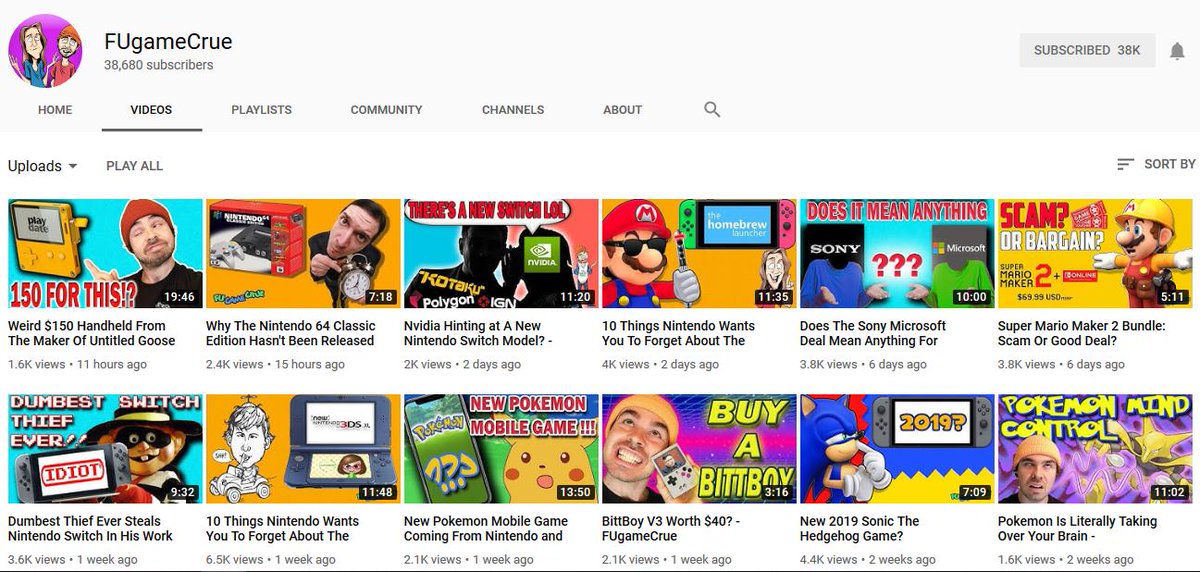Click the 13:50 duration badge
This screenshot has width=1200, height=572.
pos(574,492)
